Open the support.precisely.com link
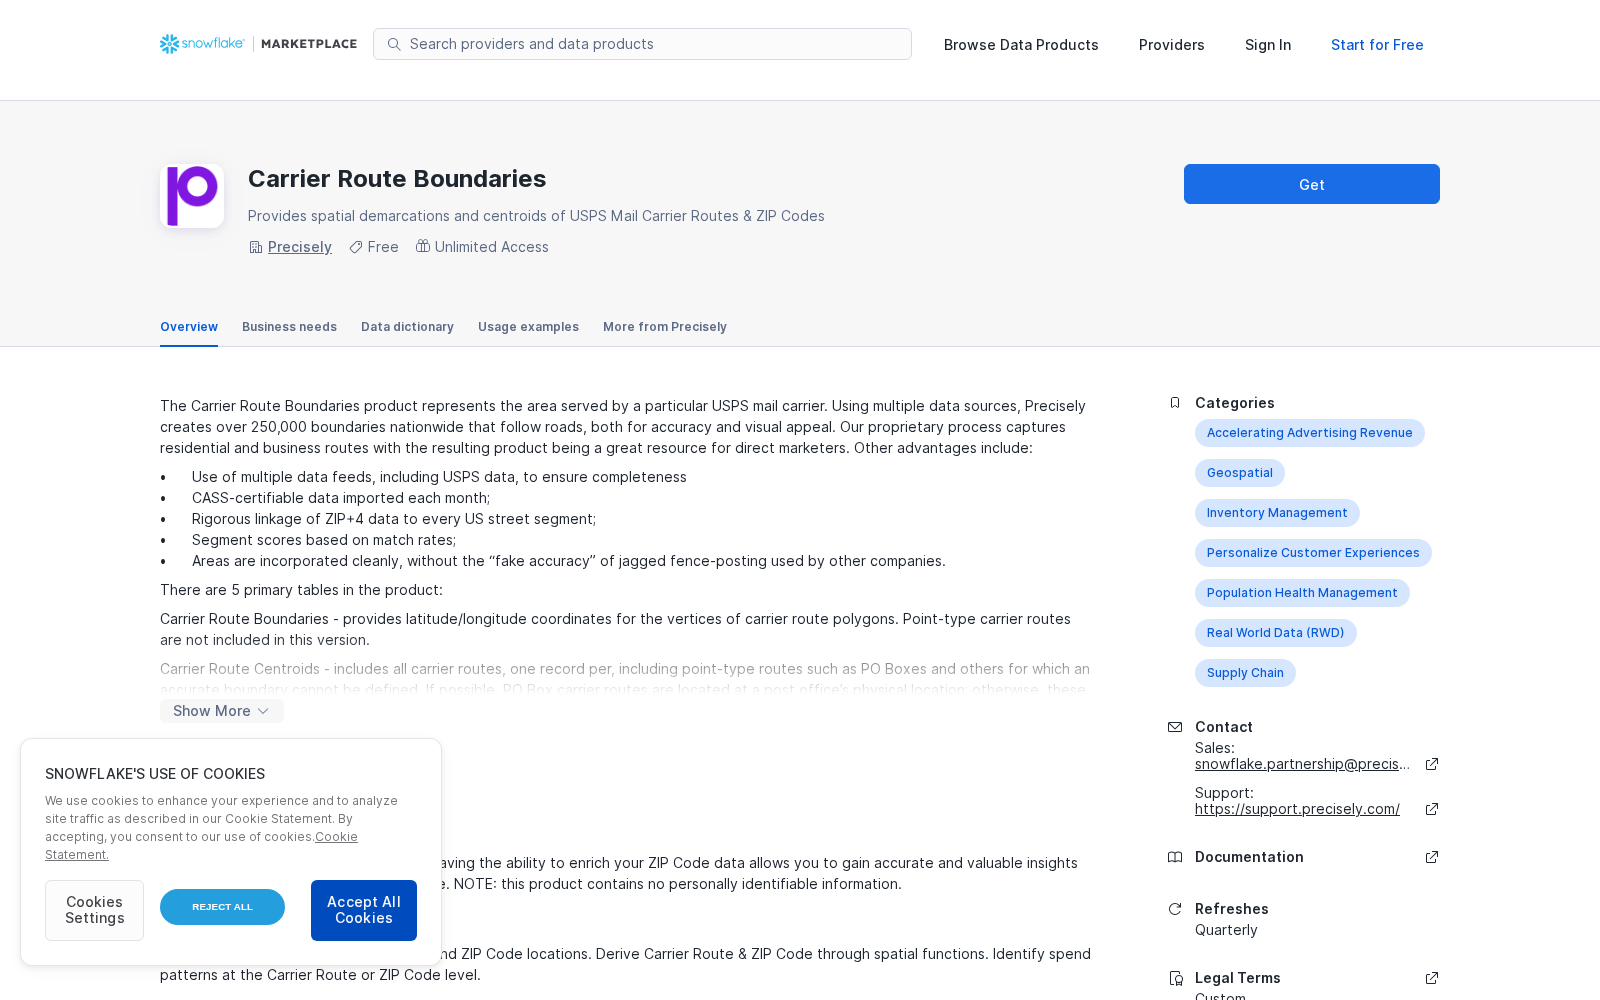Image resolution: width=1600 pixels, height=1000 pixels. (x=1297, y=809)
